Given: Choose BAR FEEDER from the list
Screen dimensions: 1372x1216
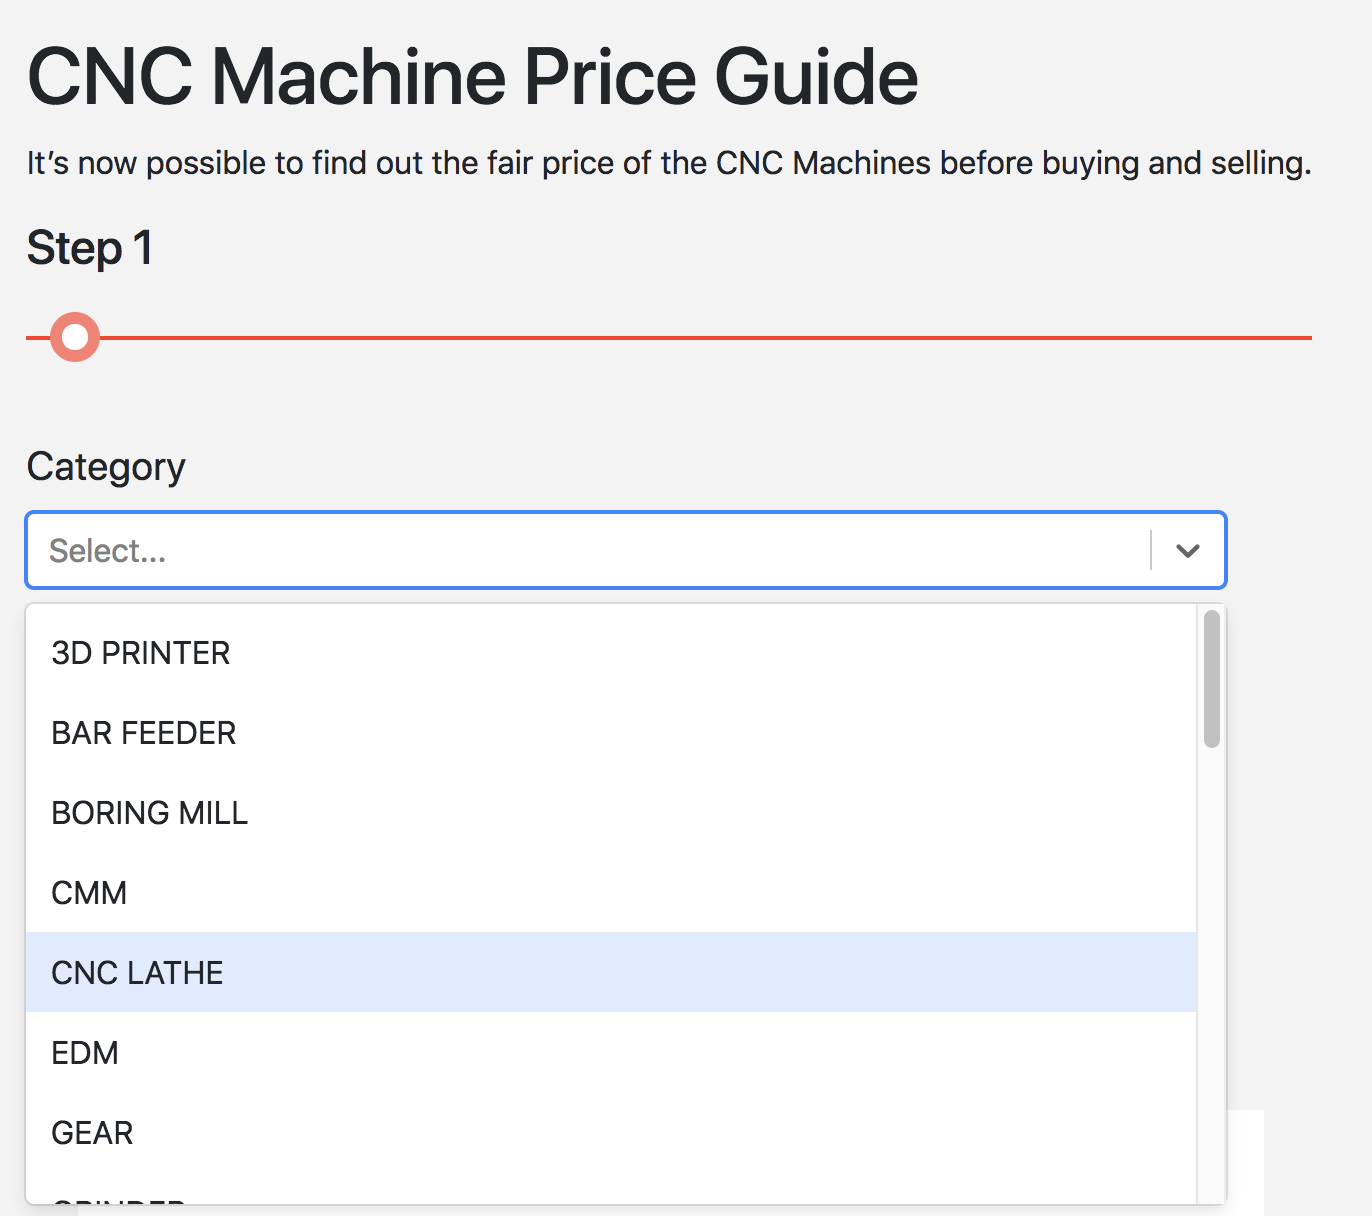Looking at the screenshot, I should 143,732.
